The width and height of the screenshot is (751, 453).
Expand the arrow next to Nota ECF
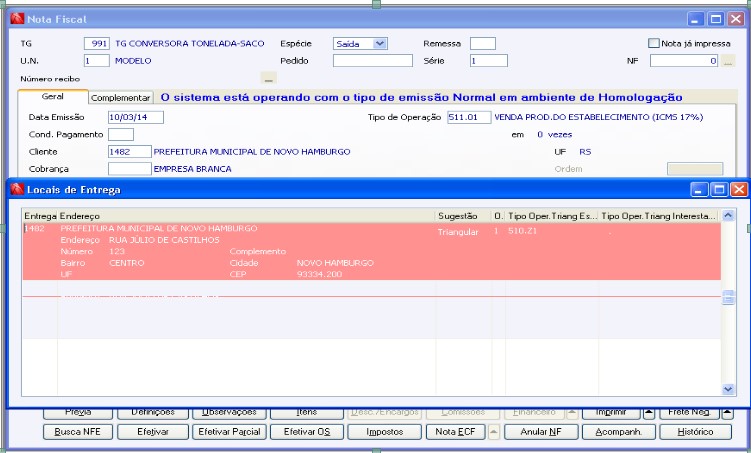[494, 432]
